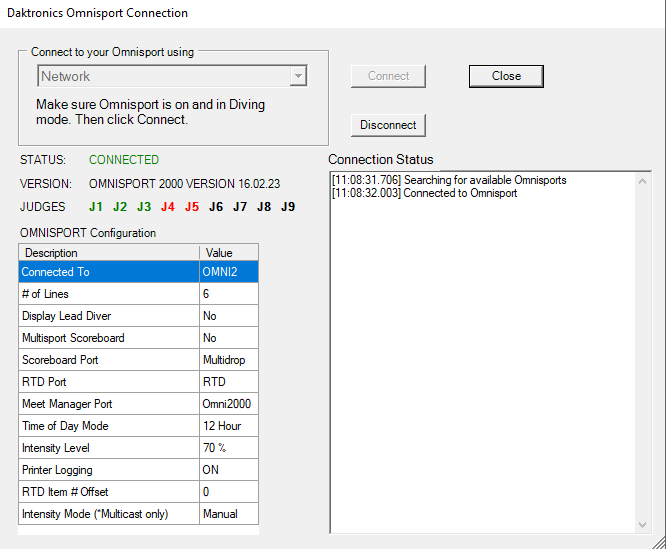666x549 pixels.
Task: Click the RTD Port value RTD
Action: 229,382
